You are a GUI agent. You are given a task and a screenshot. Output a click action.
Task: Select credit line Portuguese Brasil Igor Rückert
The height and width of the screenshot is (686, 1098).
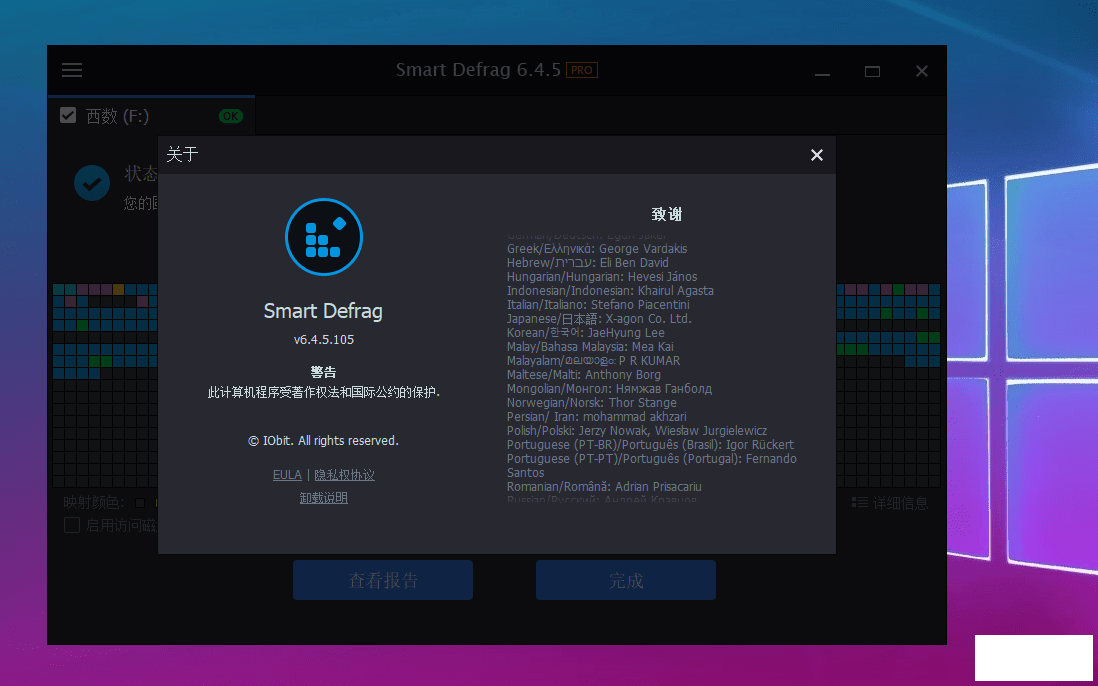click(651, 444)
